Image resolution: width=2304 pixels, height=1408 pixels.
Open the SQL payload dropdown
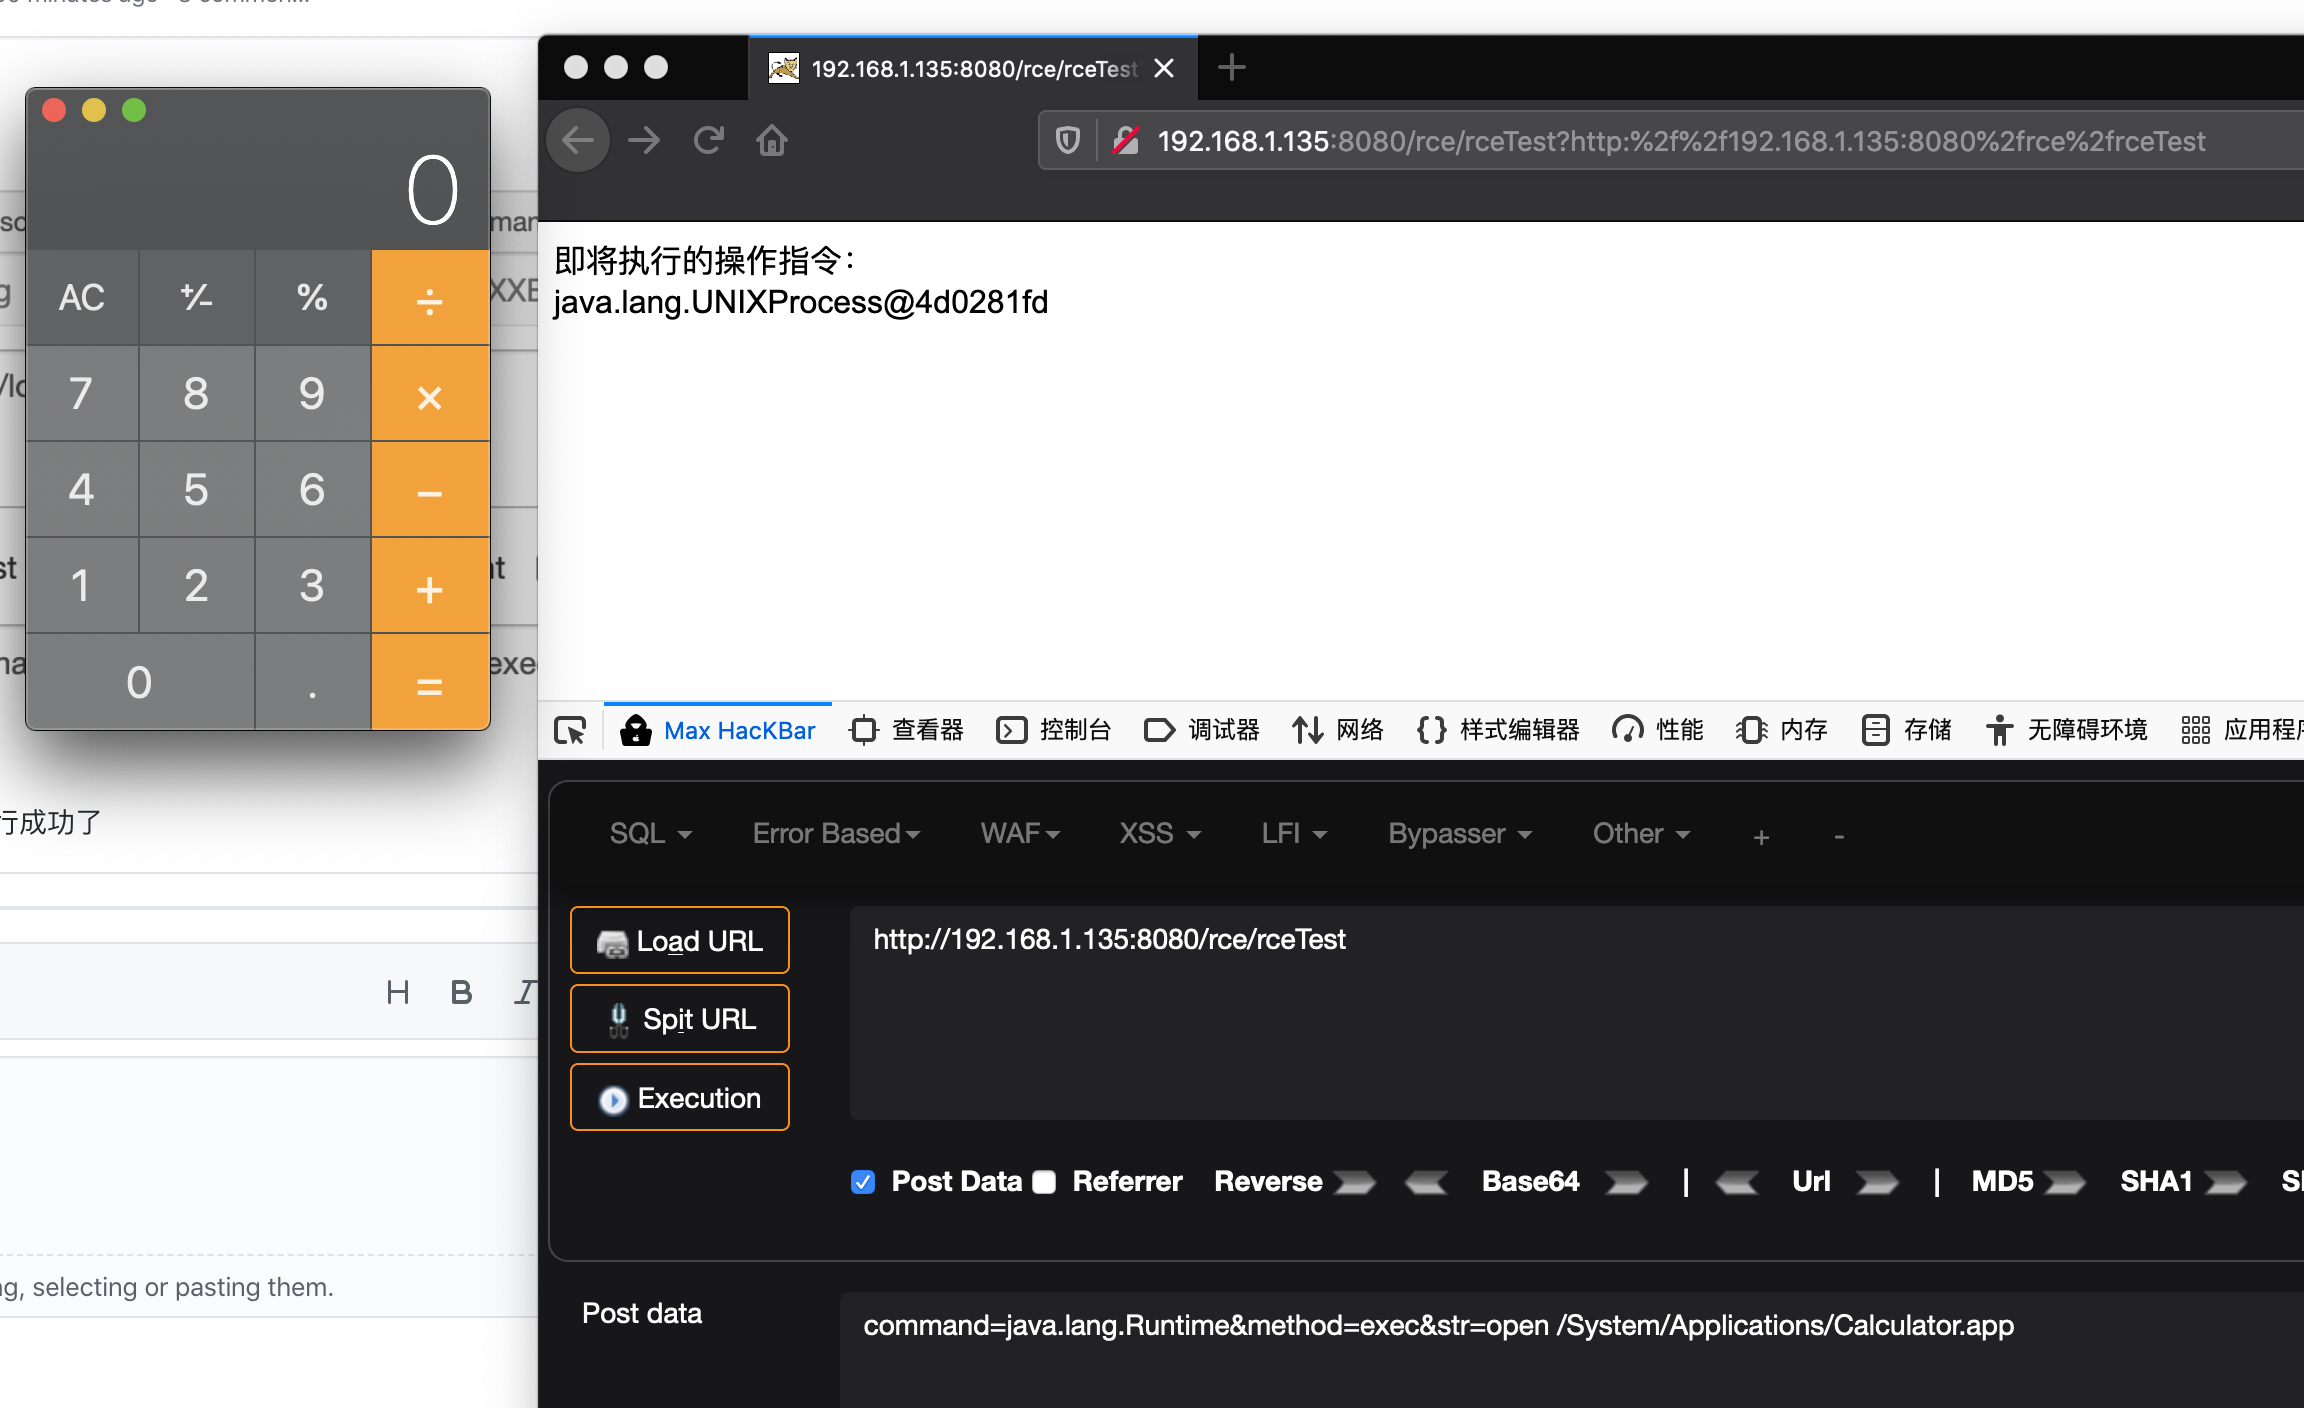(650, 833)
